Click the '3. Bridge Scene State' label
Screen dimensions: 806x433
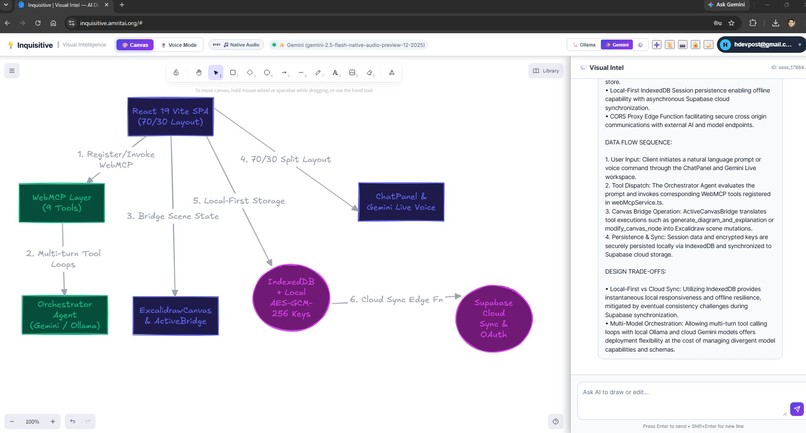coord(173,216)
